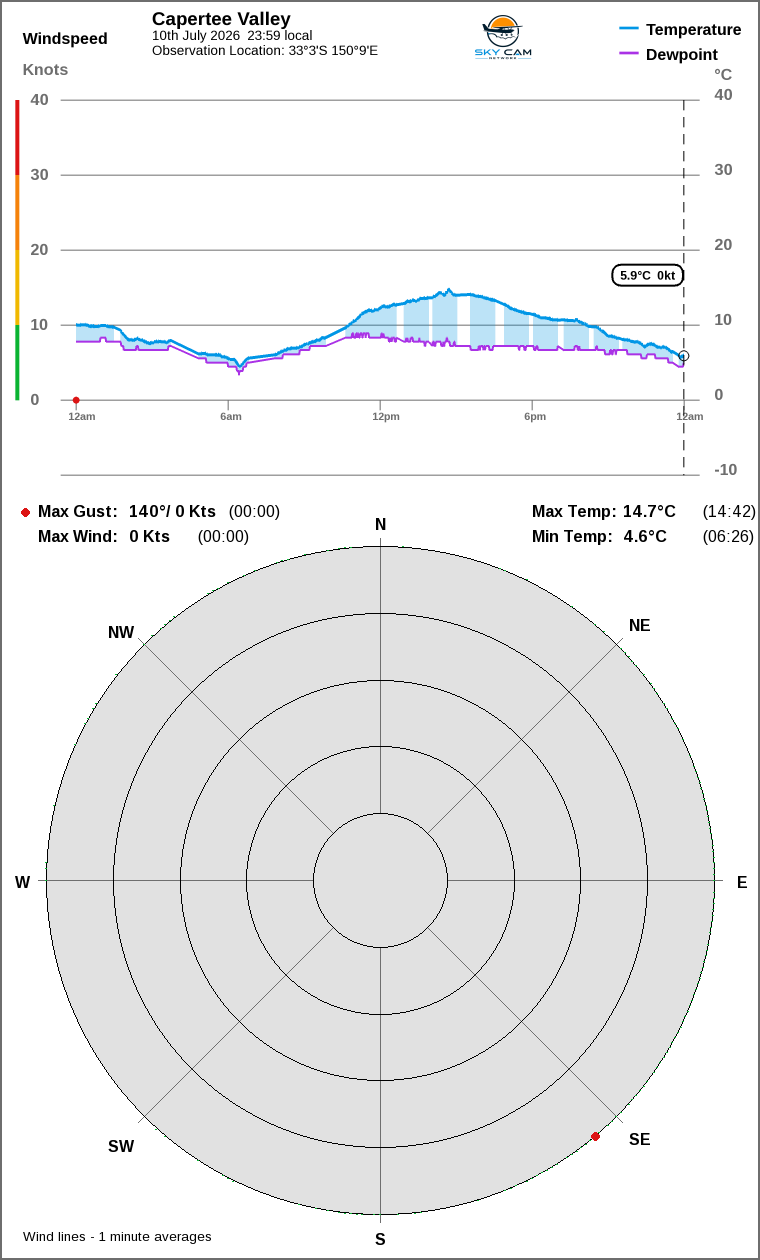
Task: Click the E compass label
Action: 742,882
